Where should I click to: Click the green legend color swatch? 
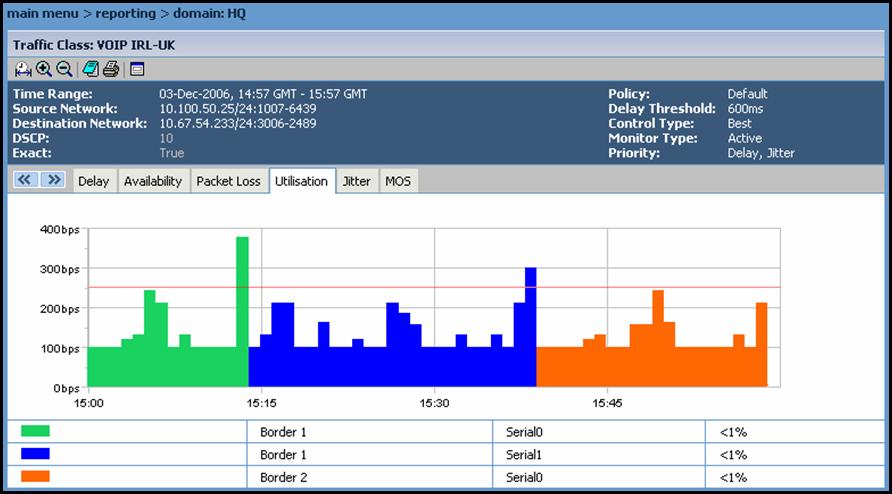point(35,431)
